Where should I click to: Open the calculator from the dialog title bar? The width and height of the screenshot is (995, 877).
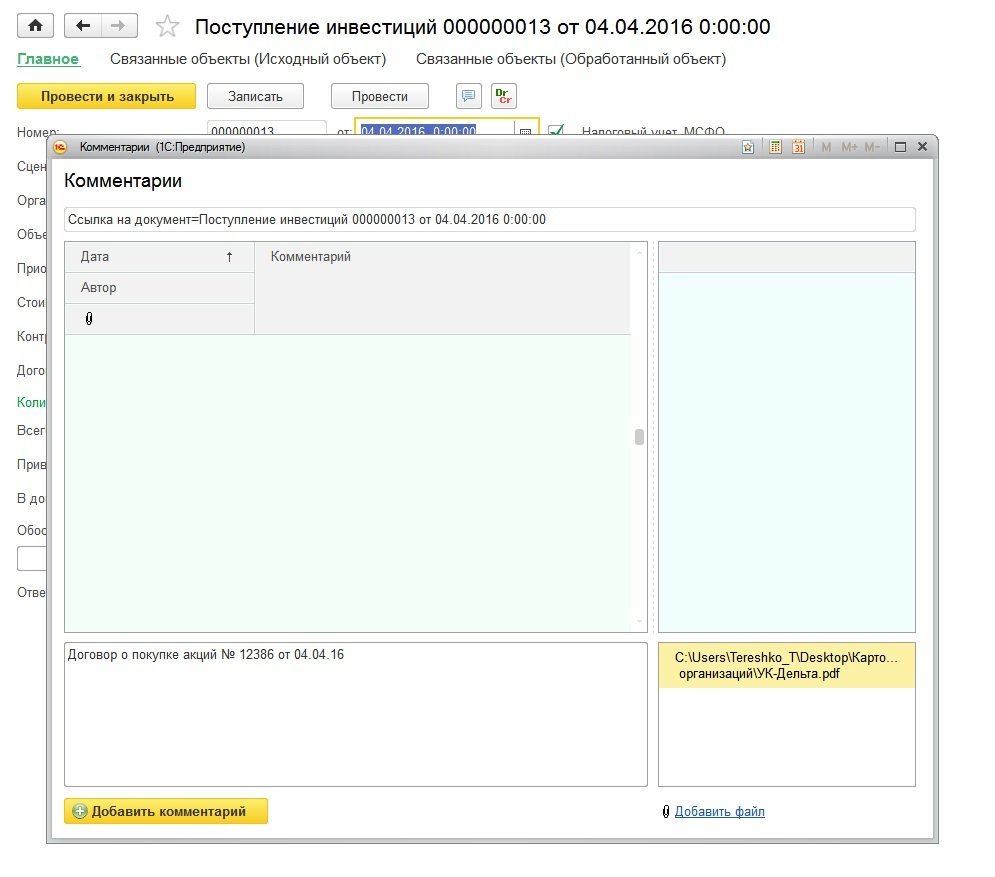coord(775,147)
